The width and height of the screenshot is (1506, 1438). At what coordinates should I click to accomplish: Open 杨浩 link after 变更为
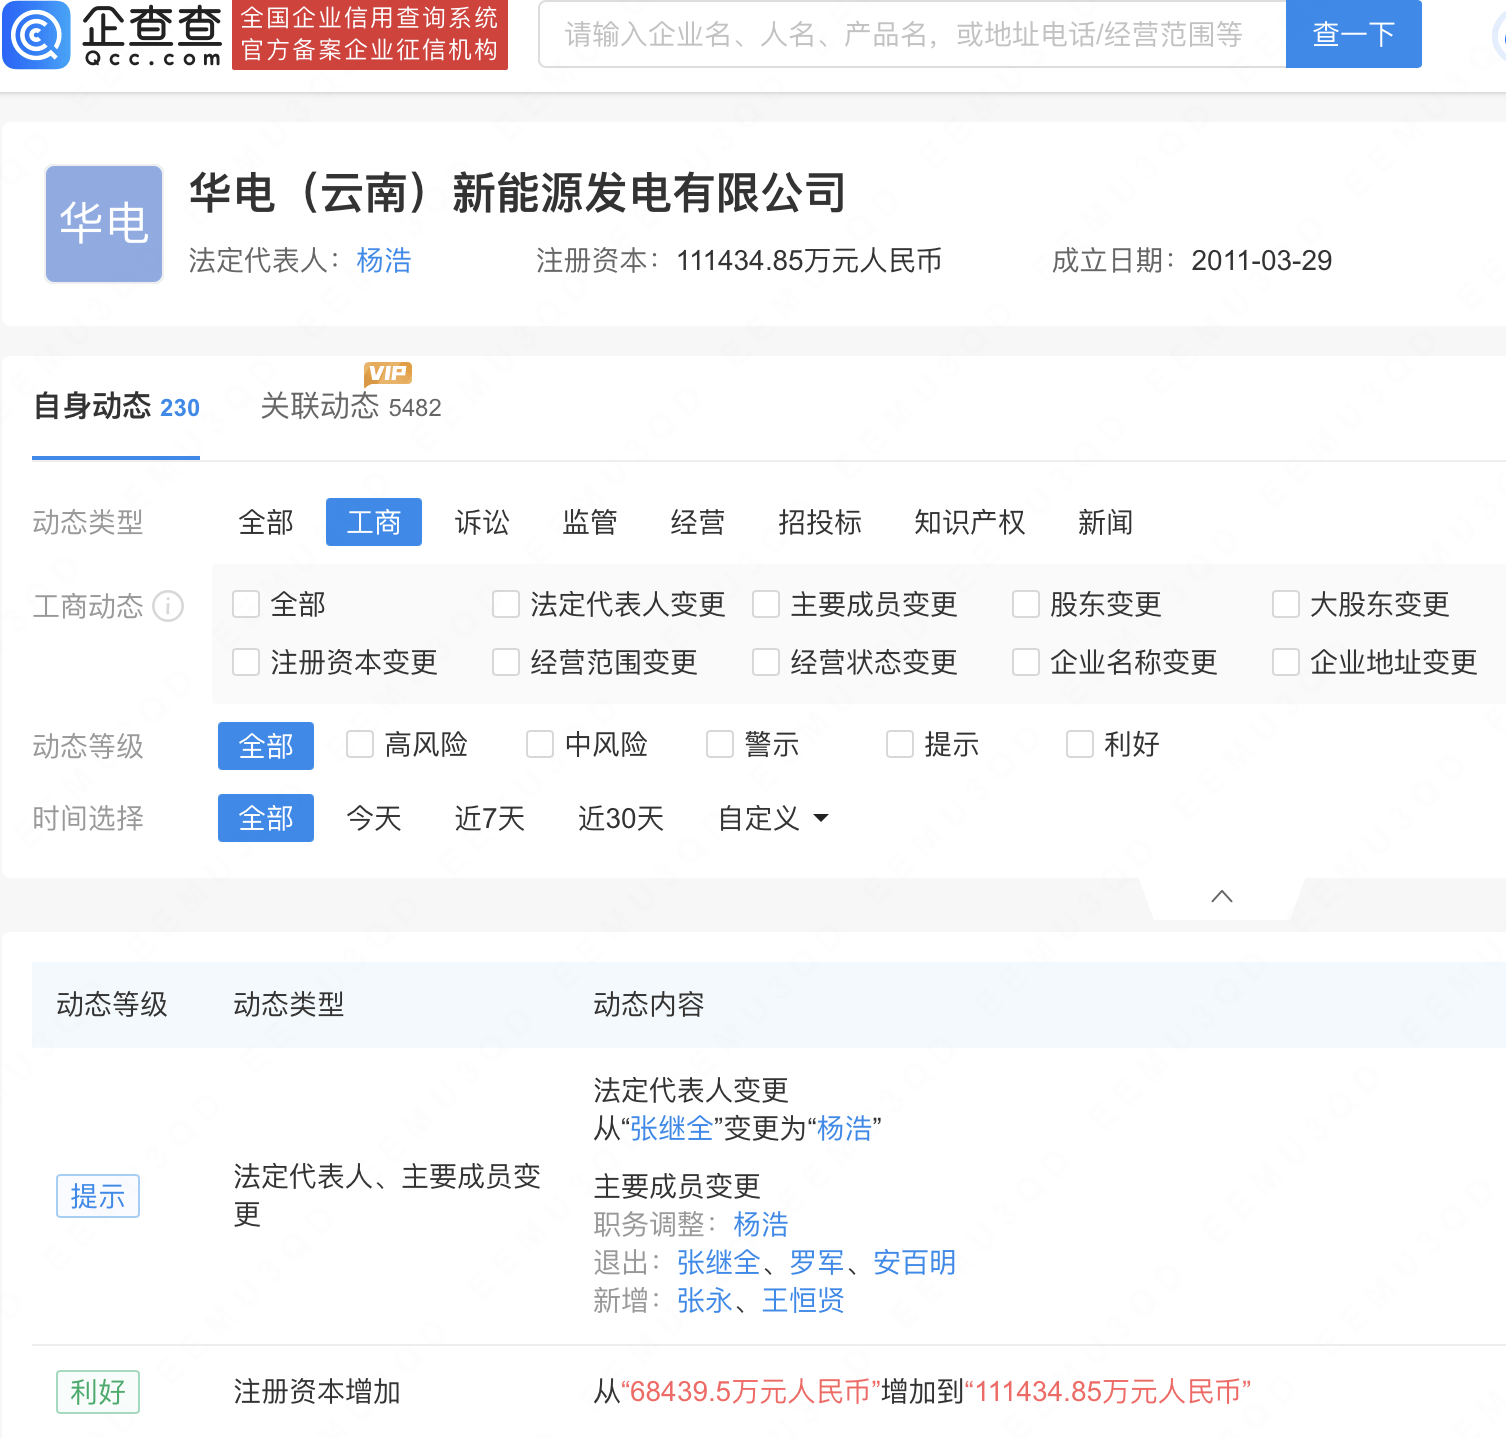[844, 1129]
